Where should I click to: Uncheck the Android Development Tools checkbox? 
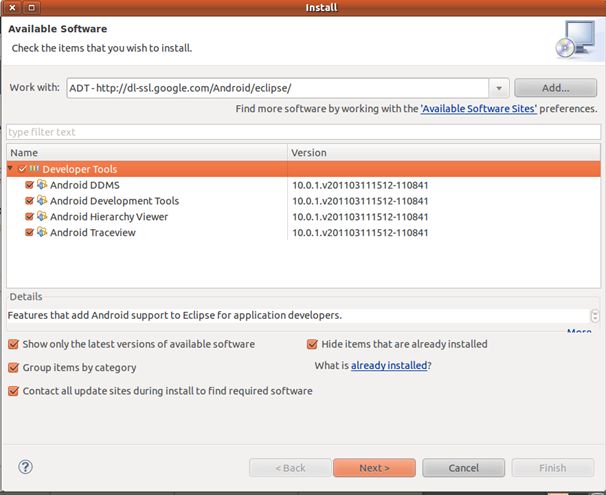click(29, 201)
